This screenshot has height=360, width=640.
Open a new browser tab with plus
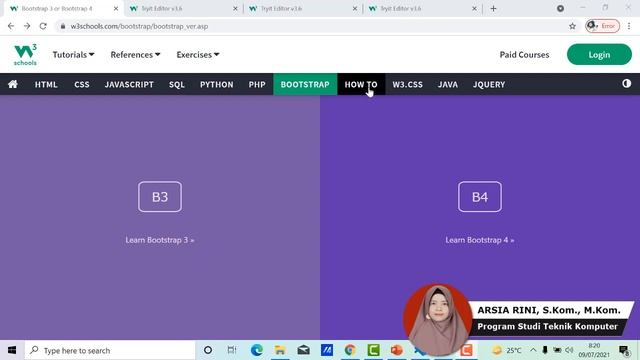coord(493,9)
